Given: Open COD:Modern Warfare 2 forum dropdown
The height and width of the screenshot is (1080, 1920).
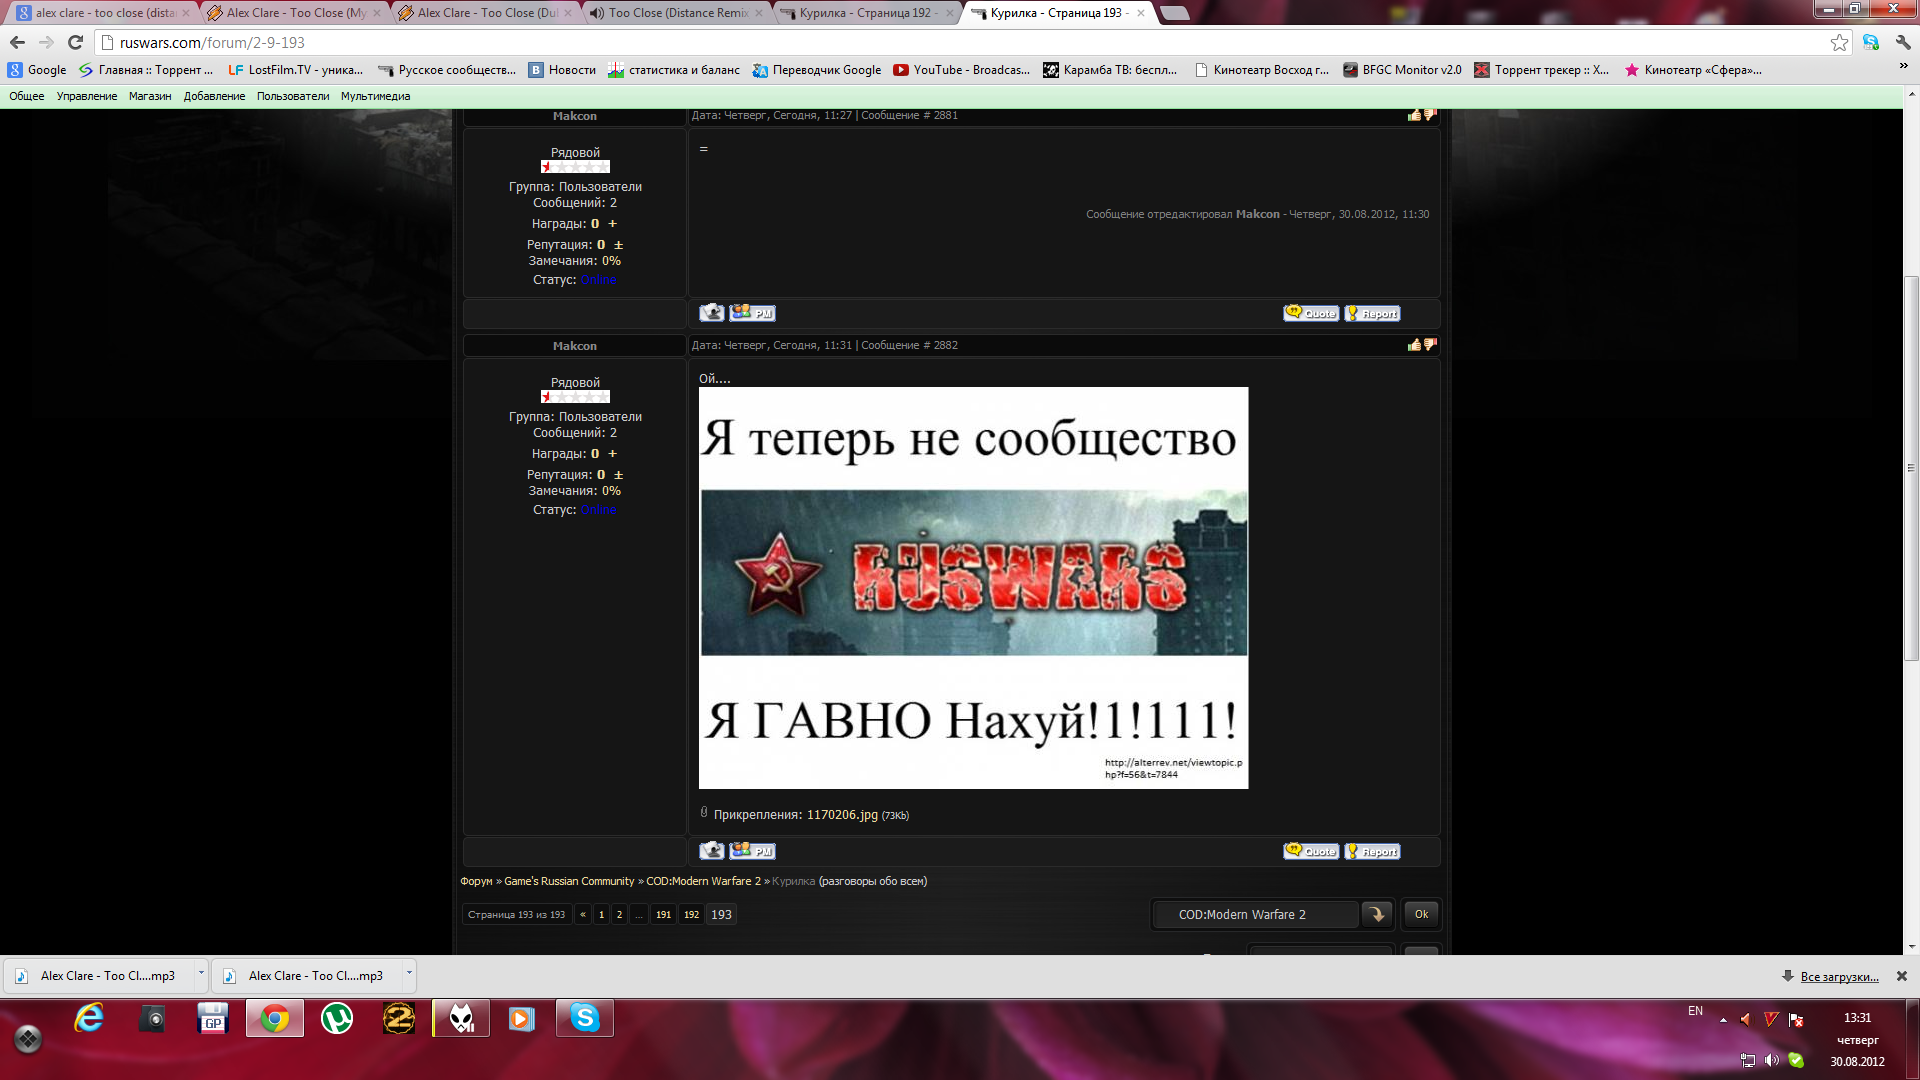Looking at the screenshot, I should point(1272,915).
